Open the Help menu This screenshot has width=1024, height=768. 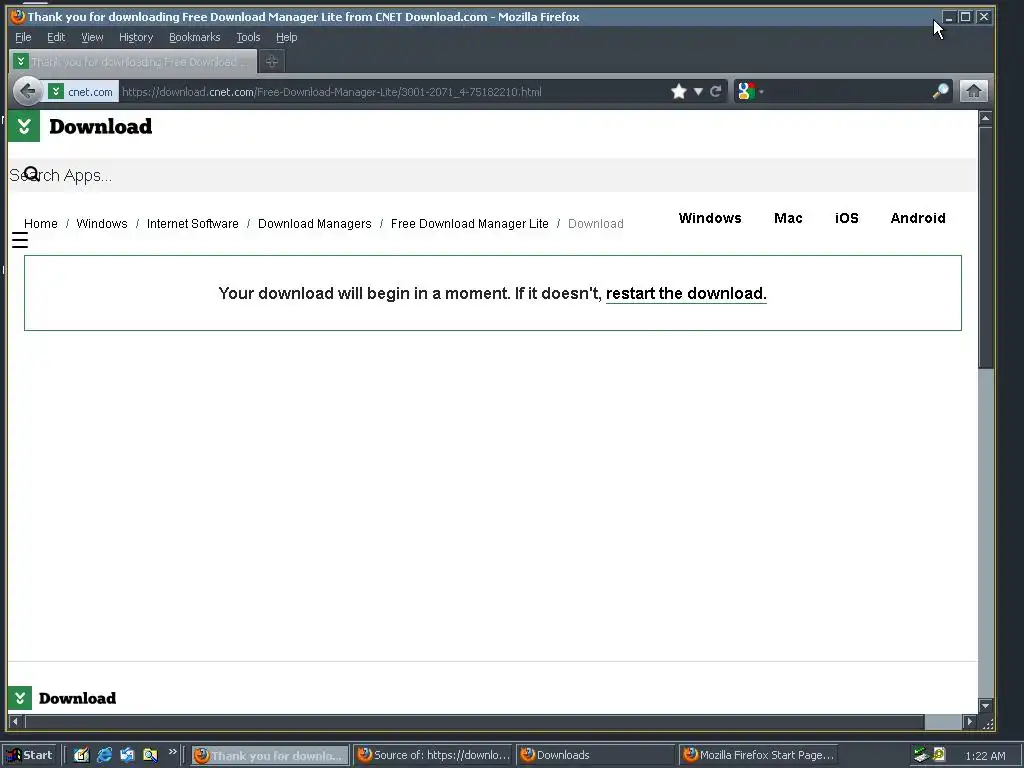click(x=286, y=37)
